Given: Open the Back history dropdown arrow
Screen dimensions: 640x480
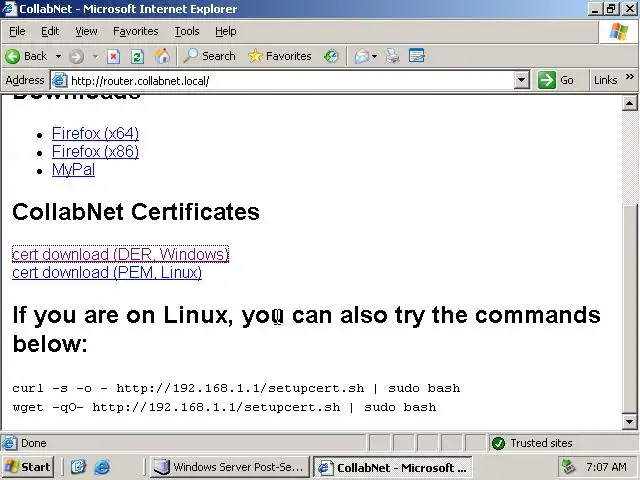Looking at the screenshot, I should point(58,56).
